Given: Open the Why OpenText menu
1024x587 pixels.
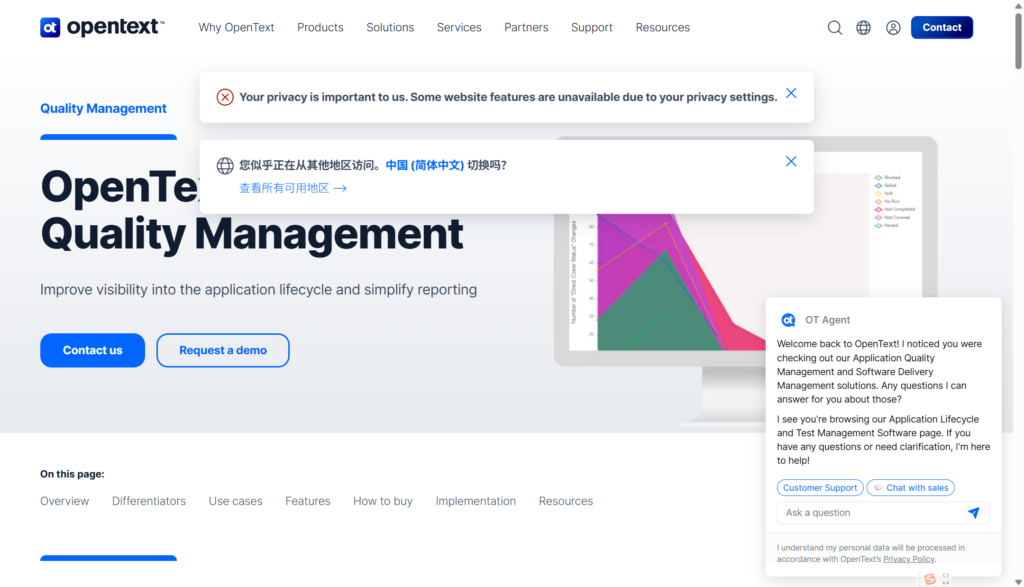Looking at the screenshot, I should [x=236, y=27].
